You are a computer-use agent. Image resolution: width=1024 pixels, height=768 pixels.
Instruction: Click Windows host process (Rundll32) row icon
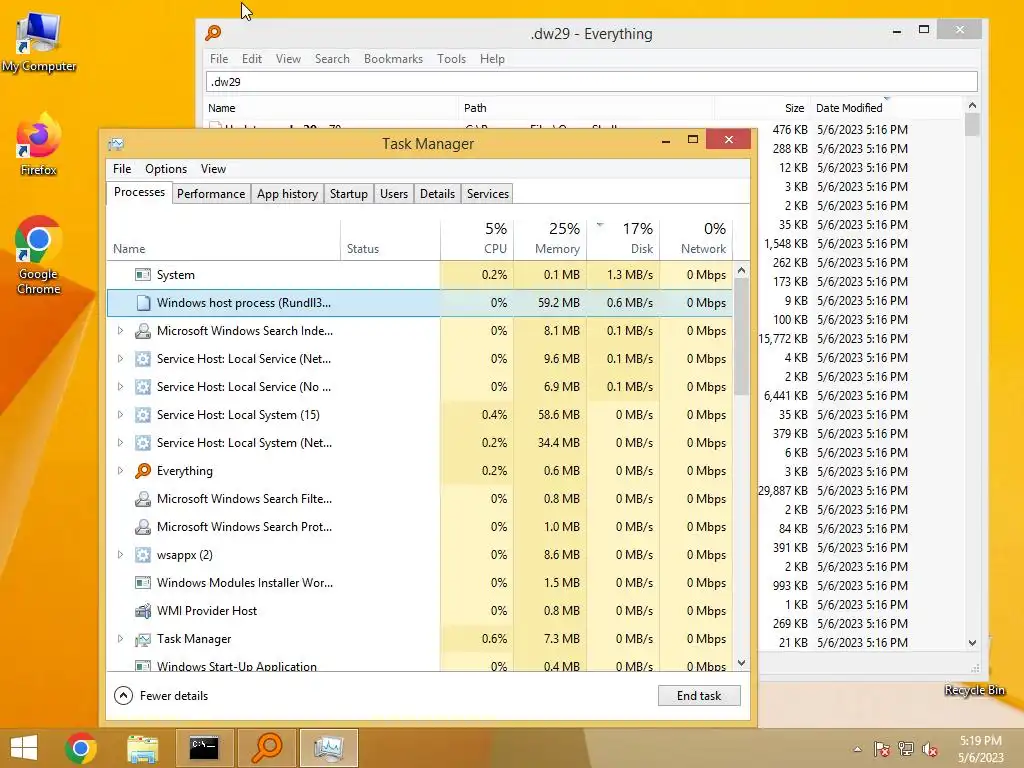[x=142, y=303]
